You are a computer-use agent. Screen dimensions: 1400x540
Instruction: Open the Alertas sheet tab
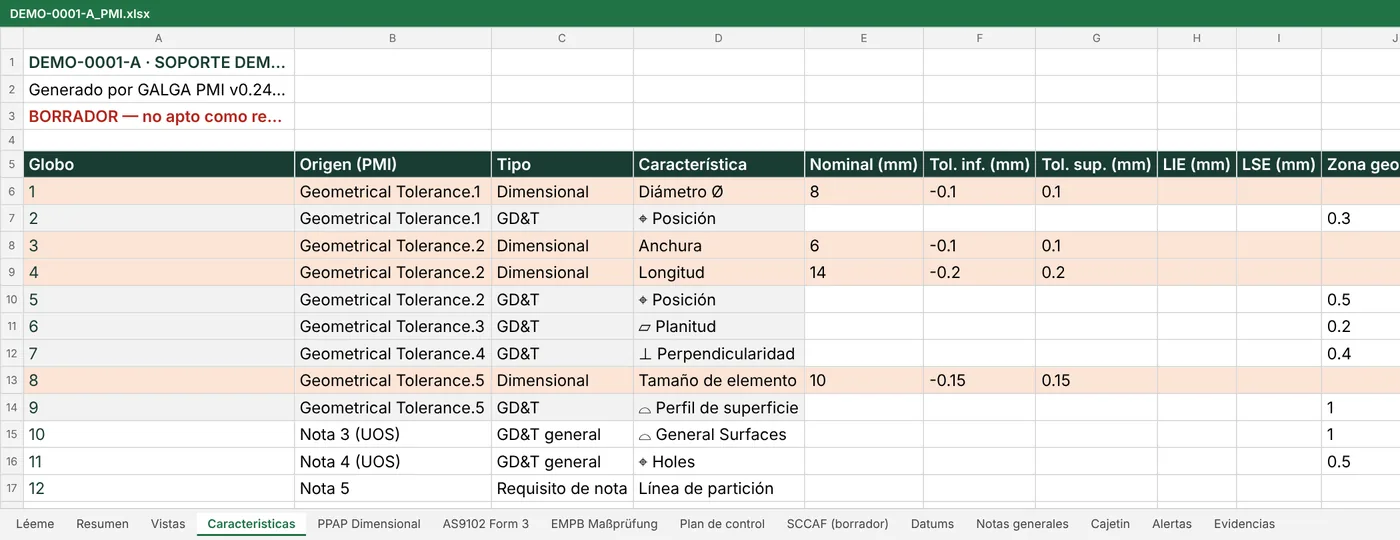[x=1172, y=524]
